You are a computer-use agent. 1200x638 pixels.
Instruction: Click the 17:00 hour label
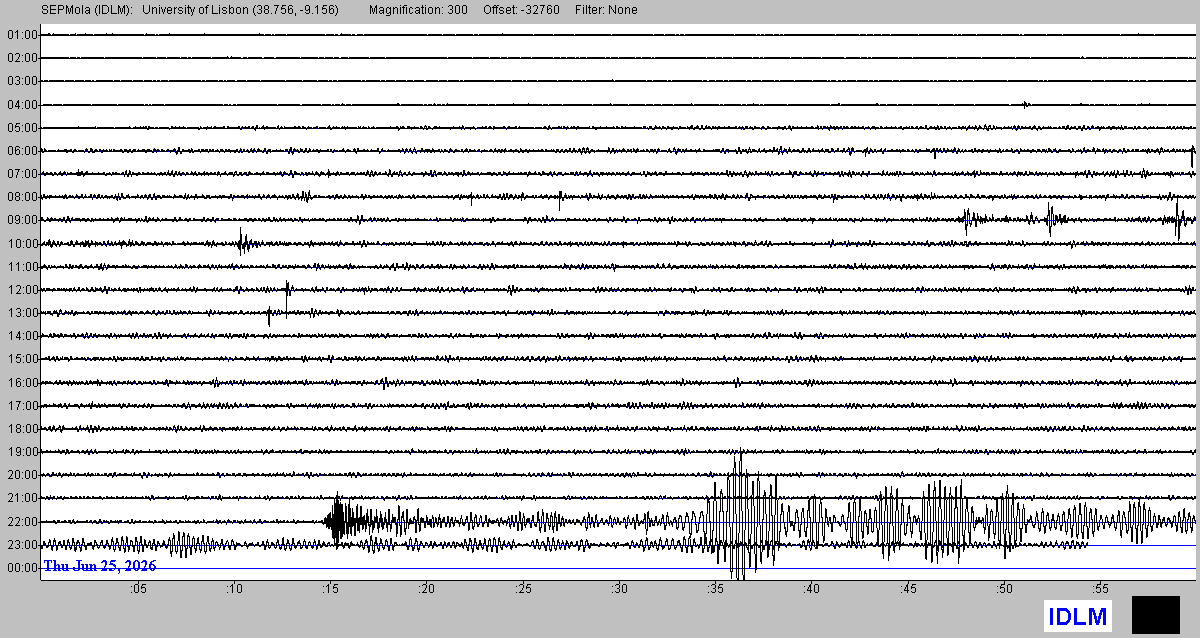[22, 406]
